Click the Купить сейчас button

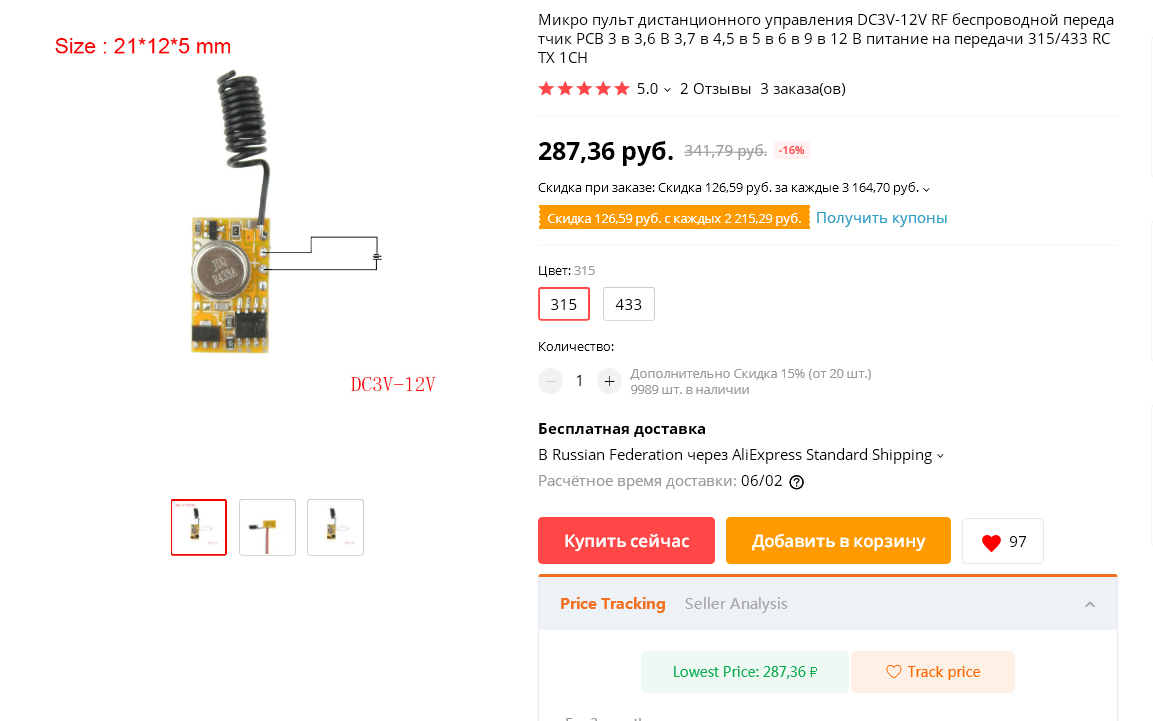627,541
